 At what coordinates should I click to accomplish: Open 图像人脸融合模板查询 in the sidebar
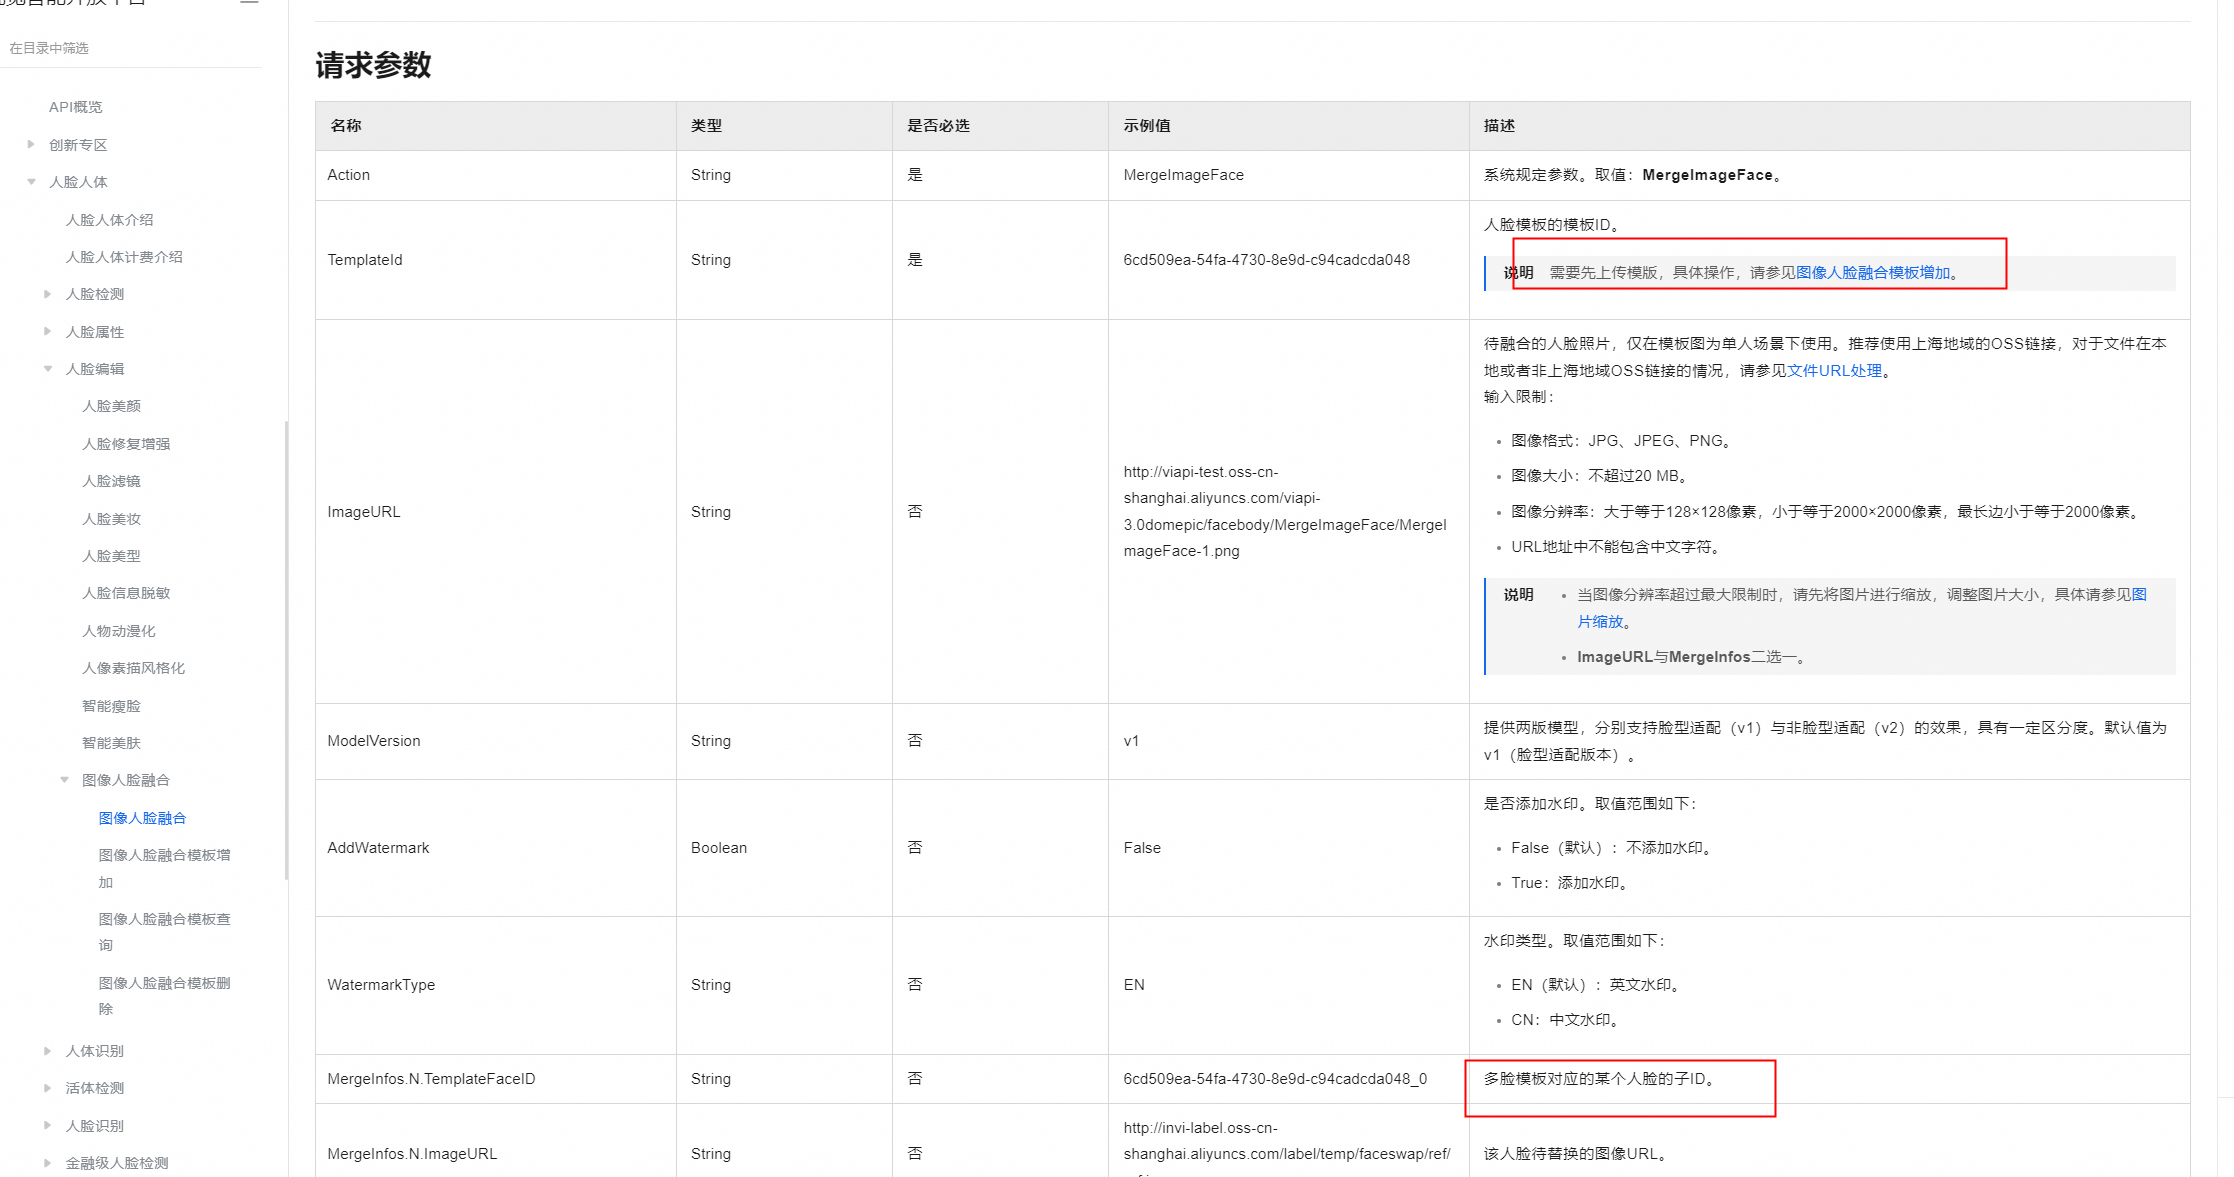(165, 931)
